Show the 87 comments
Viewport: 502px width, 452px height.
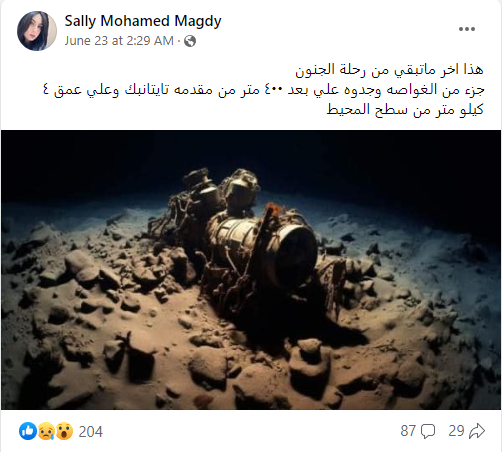(x=408, y=431)
